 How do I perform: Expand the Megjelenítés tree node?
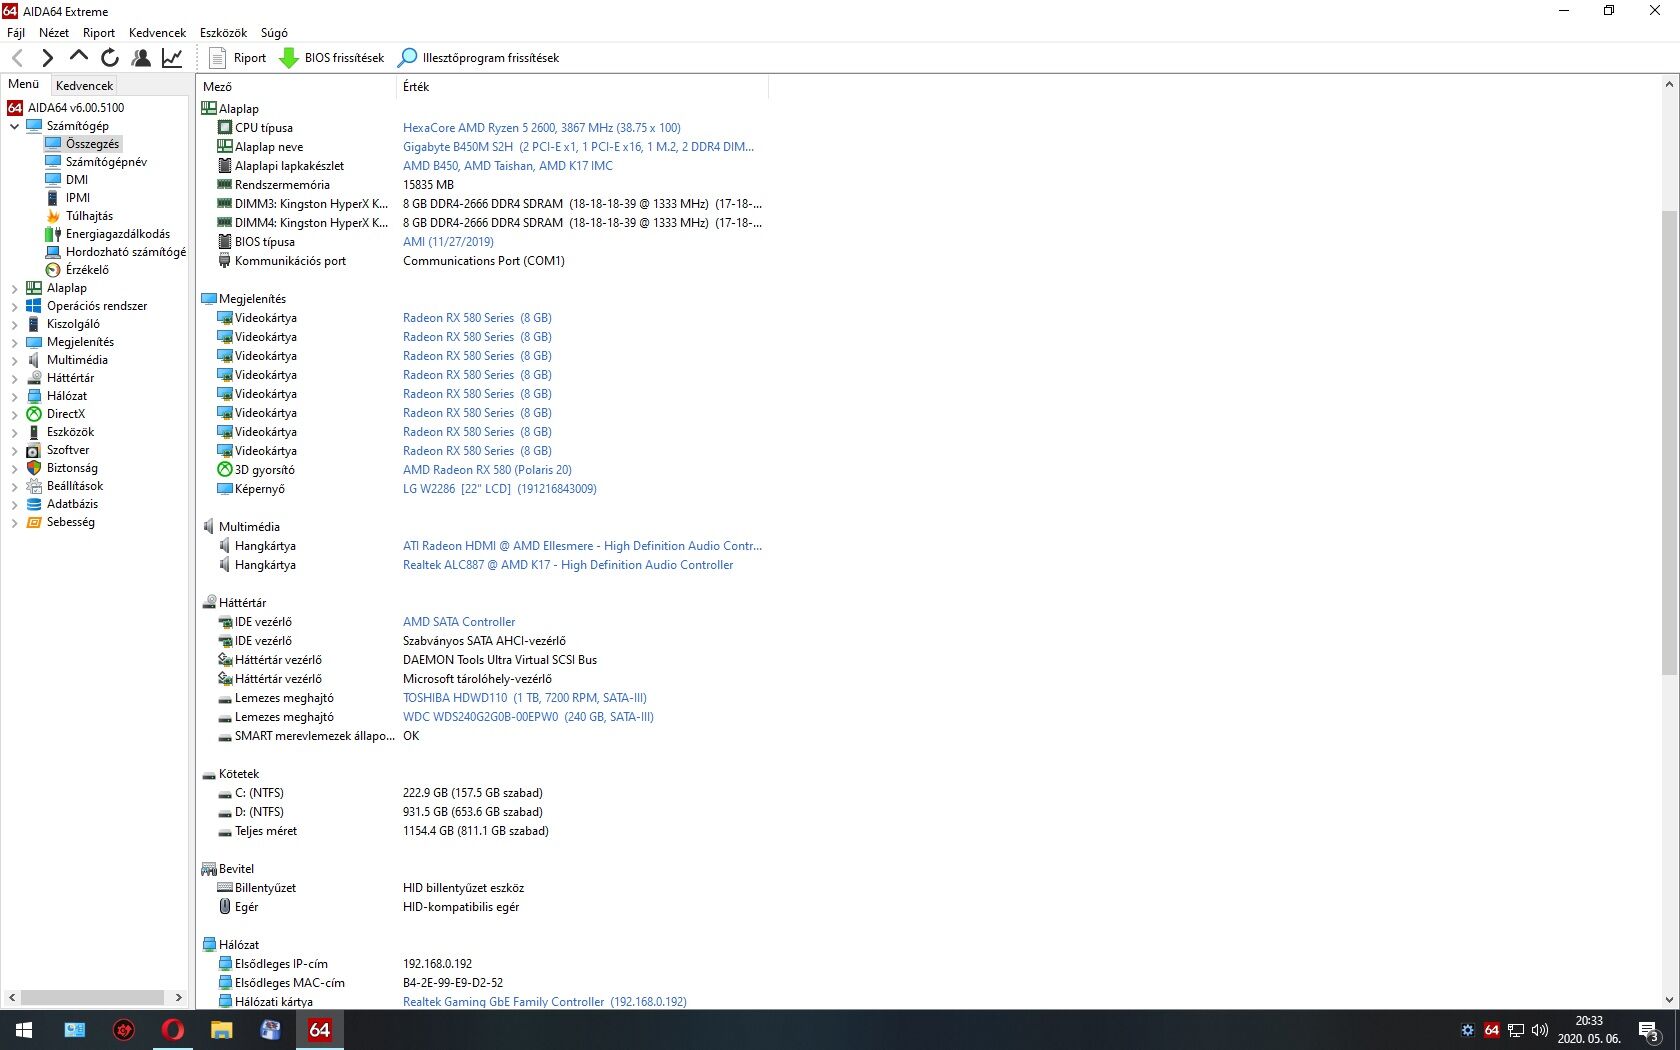pos(14,342)
